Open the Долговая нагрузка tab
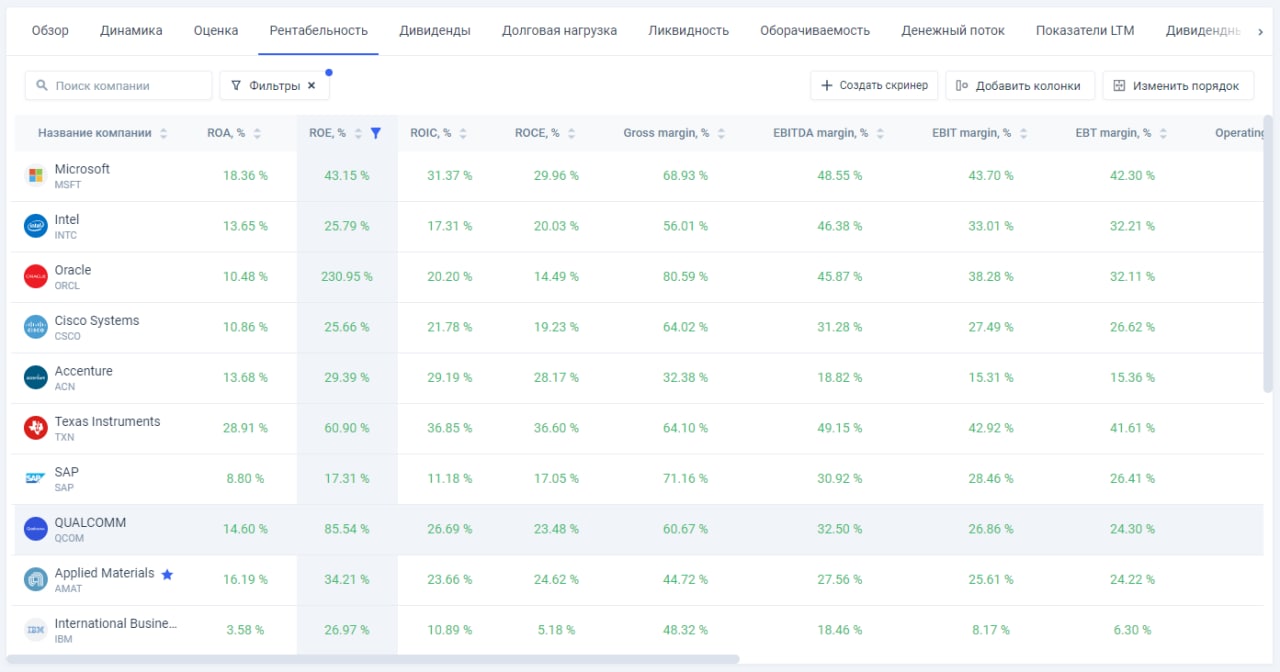 point(559,30)
